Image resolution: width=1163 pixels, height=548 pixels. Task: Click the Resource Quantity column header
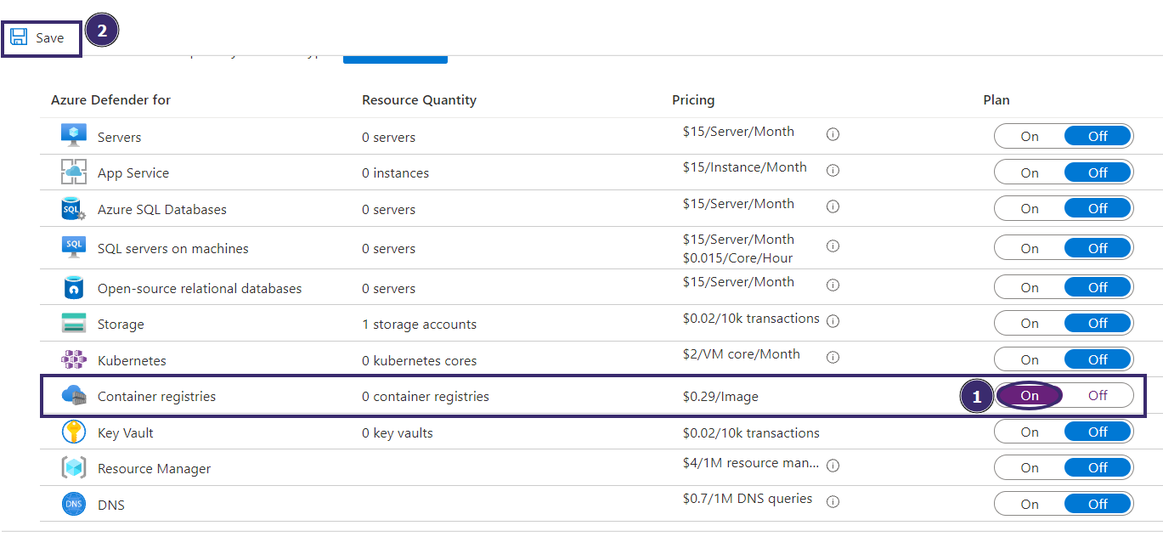(x=419, y=100)
